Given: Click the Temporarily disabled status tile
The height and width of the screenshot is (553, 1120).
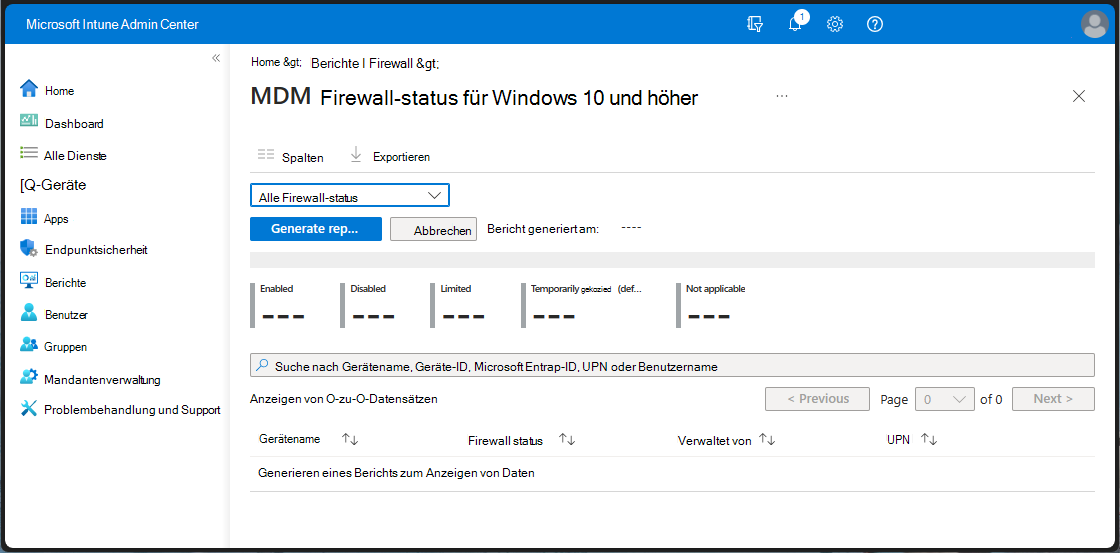Looking at the screenshot, I should [582, 305].
